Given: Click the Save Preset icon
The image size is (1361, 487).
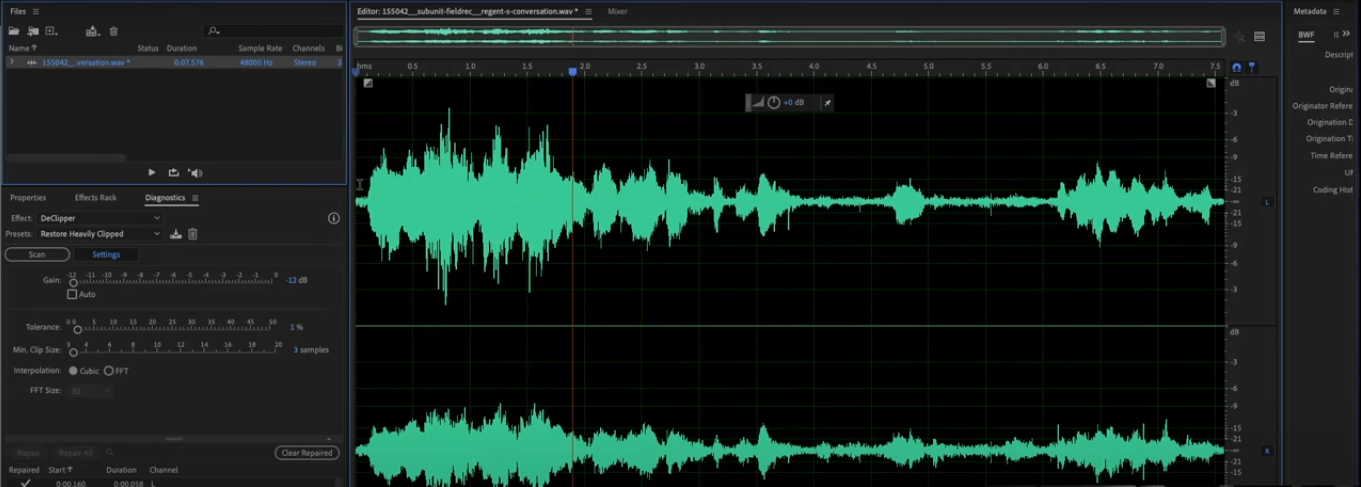Looking at the screenshot, I should [x=176, y=234].
